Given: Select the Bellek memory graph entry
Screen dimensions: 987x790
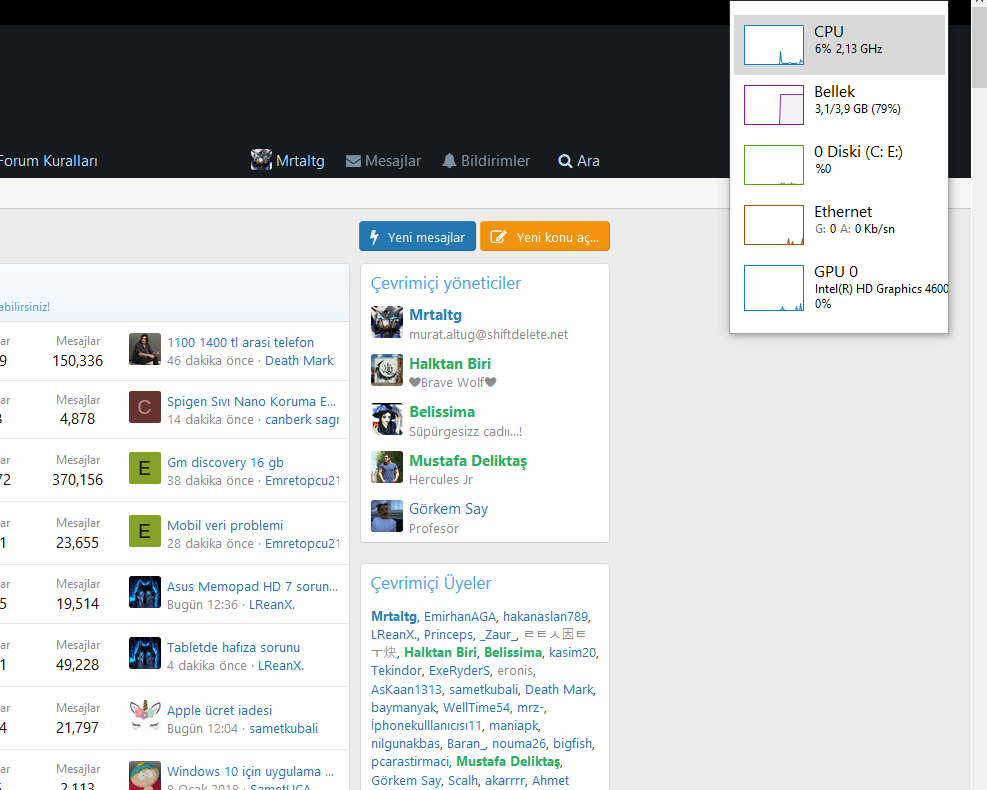Looking at the screenshot, I should click(x=839, y=104).
